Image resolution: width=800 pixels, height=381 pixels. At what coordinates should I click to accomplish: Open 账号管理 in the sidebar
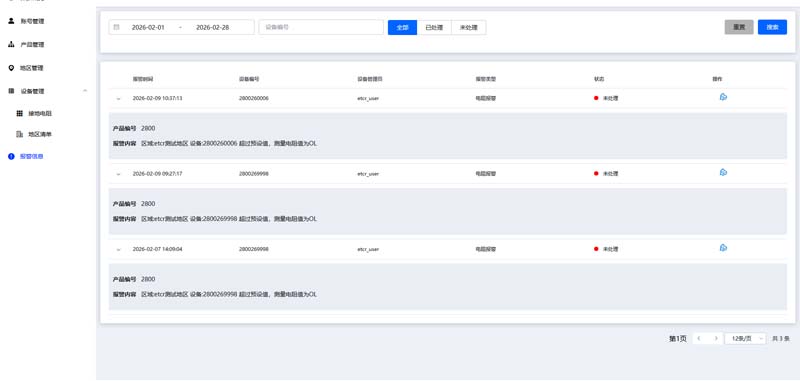click(x=32, y=21)
